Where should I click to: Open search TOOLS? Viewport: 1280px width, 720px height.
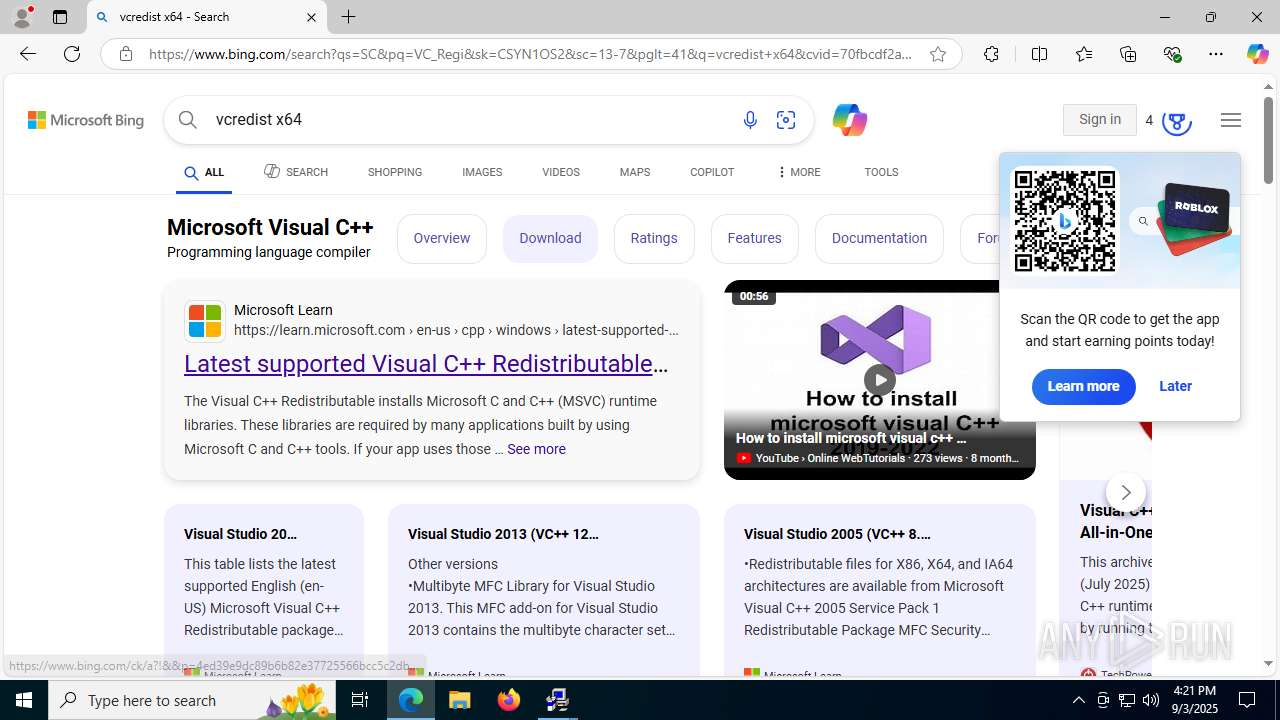tap(881, 172)
